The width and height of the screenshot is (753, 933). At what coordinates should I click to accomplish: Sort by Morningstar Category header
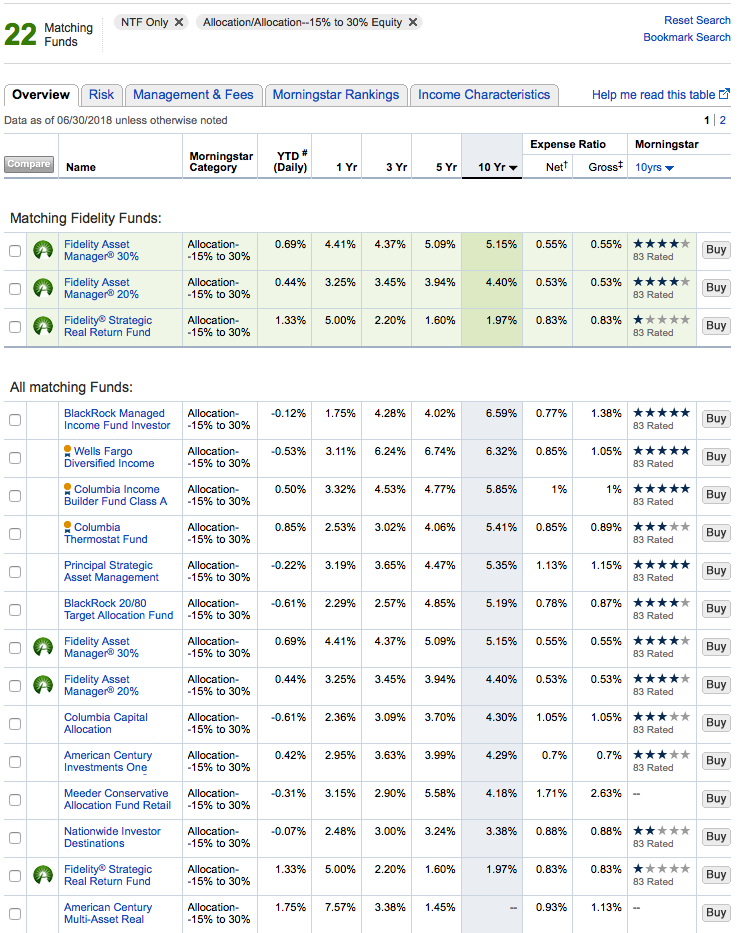pos(221,161)
